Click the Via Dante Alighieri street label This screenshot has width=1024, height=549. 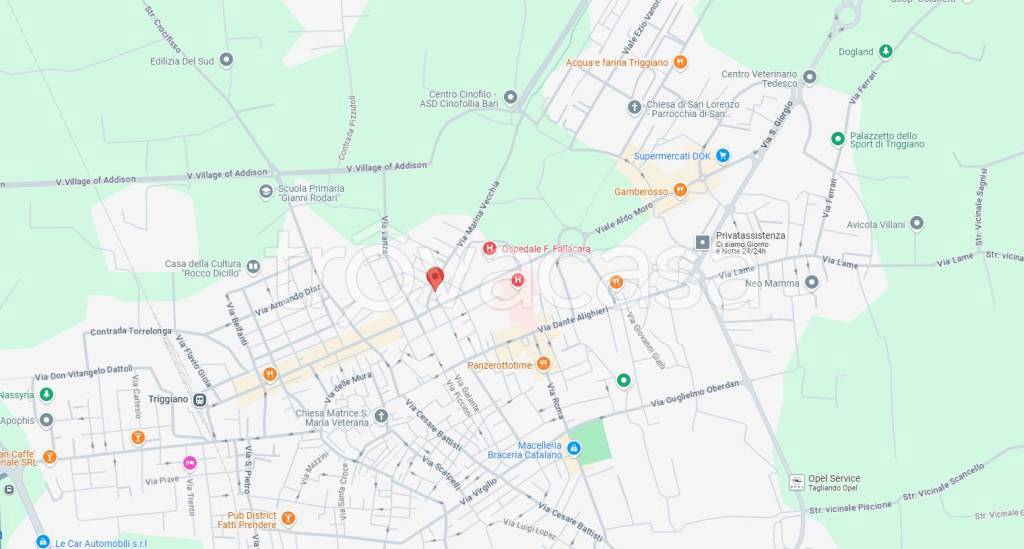[x=573, y=319]
